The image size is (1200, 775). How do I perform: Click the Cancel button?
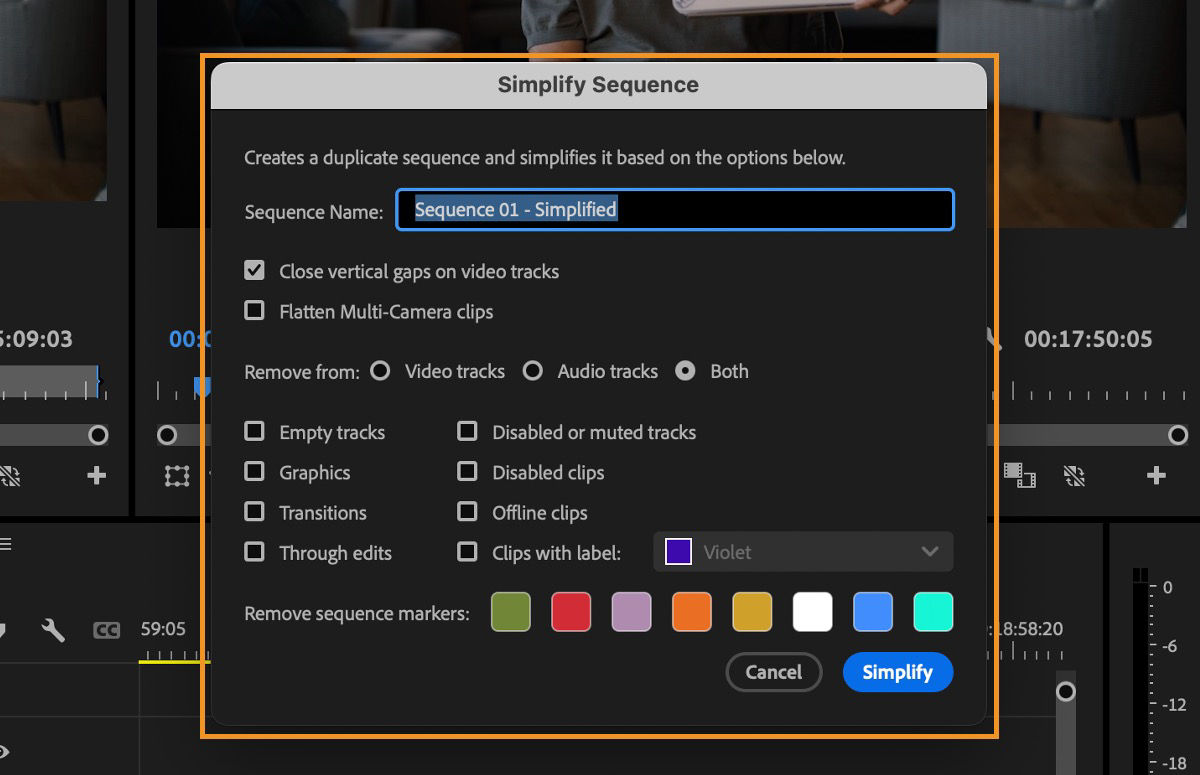pyautogui.click(x=773, y=672)
